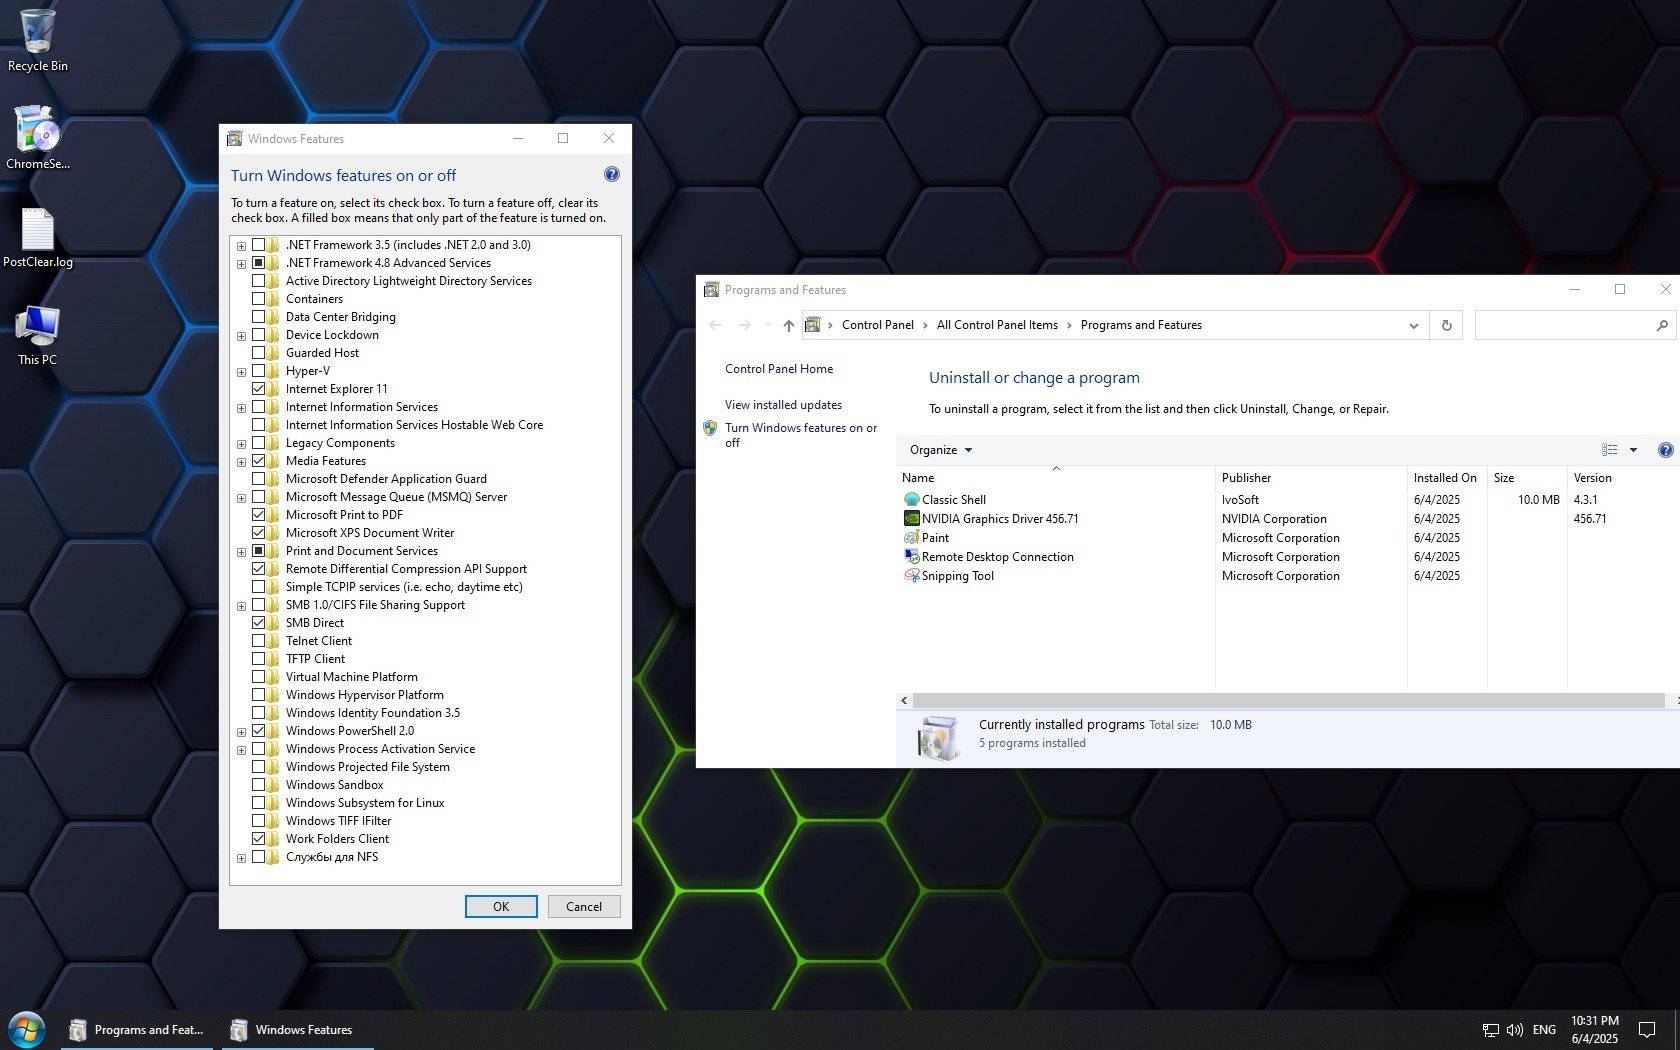Check the Windows Sandbox feature box
The height and width of the screenshot is (1050, 1680).
pos(259,785)
